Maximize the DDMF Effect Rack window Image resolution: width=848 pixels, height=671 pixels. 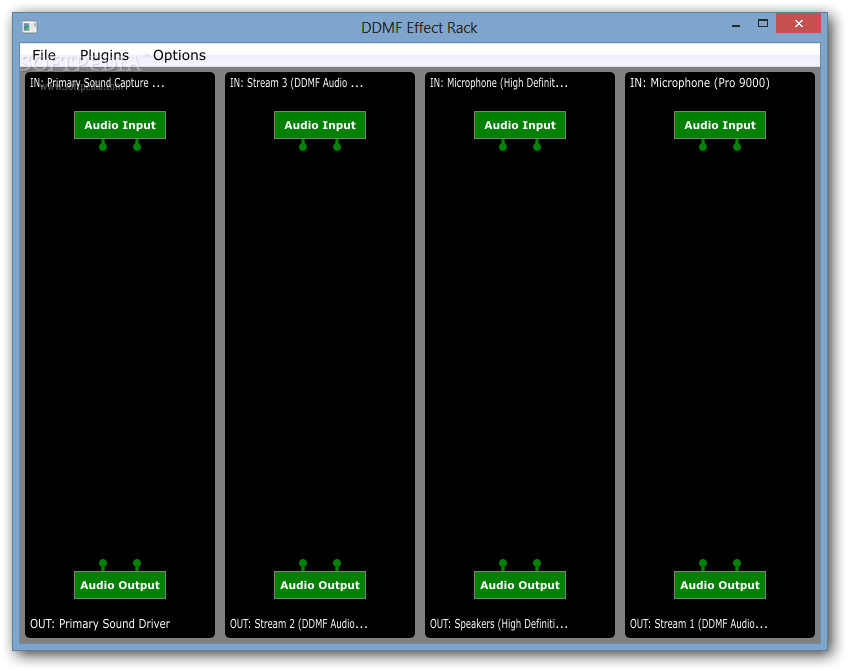[x=763, y=23]
